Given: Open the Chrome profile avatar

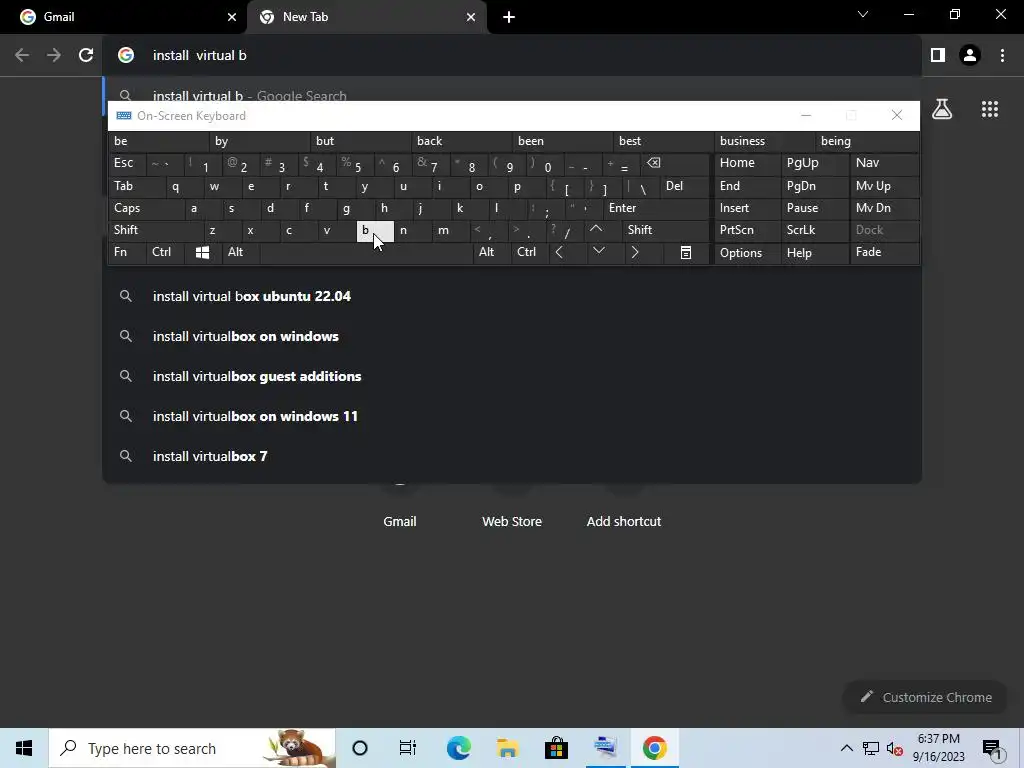Looking at the screenshot, I should pyautogui.click(x=970, y=56).
